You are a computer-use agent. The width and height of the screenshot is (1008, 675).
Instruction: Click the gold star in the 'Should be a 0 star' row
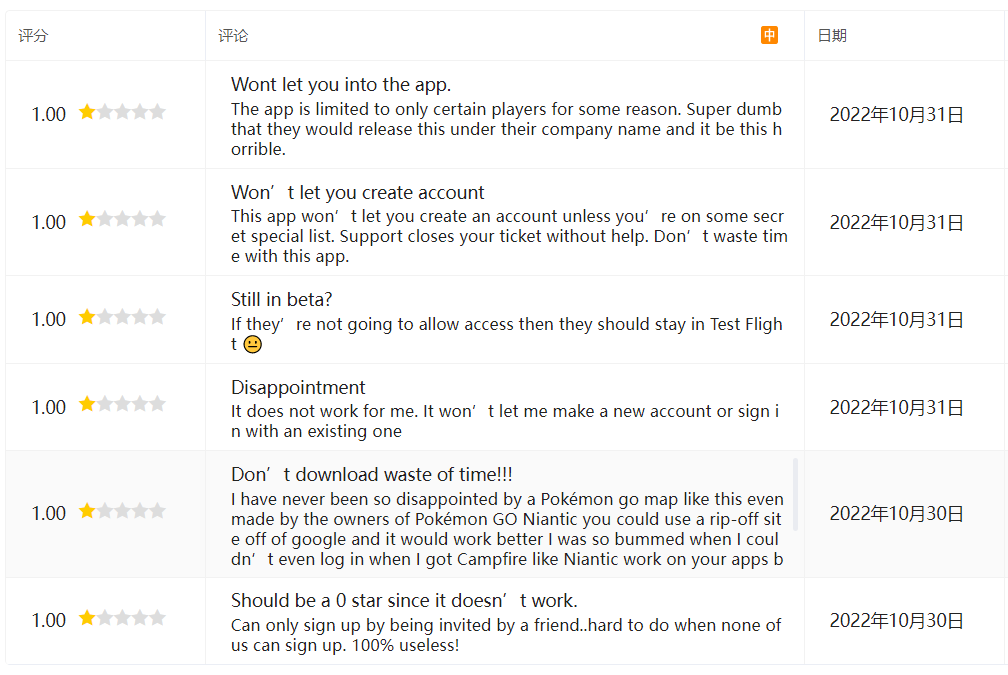[87, 618]
